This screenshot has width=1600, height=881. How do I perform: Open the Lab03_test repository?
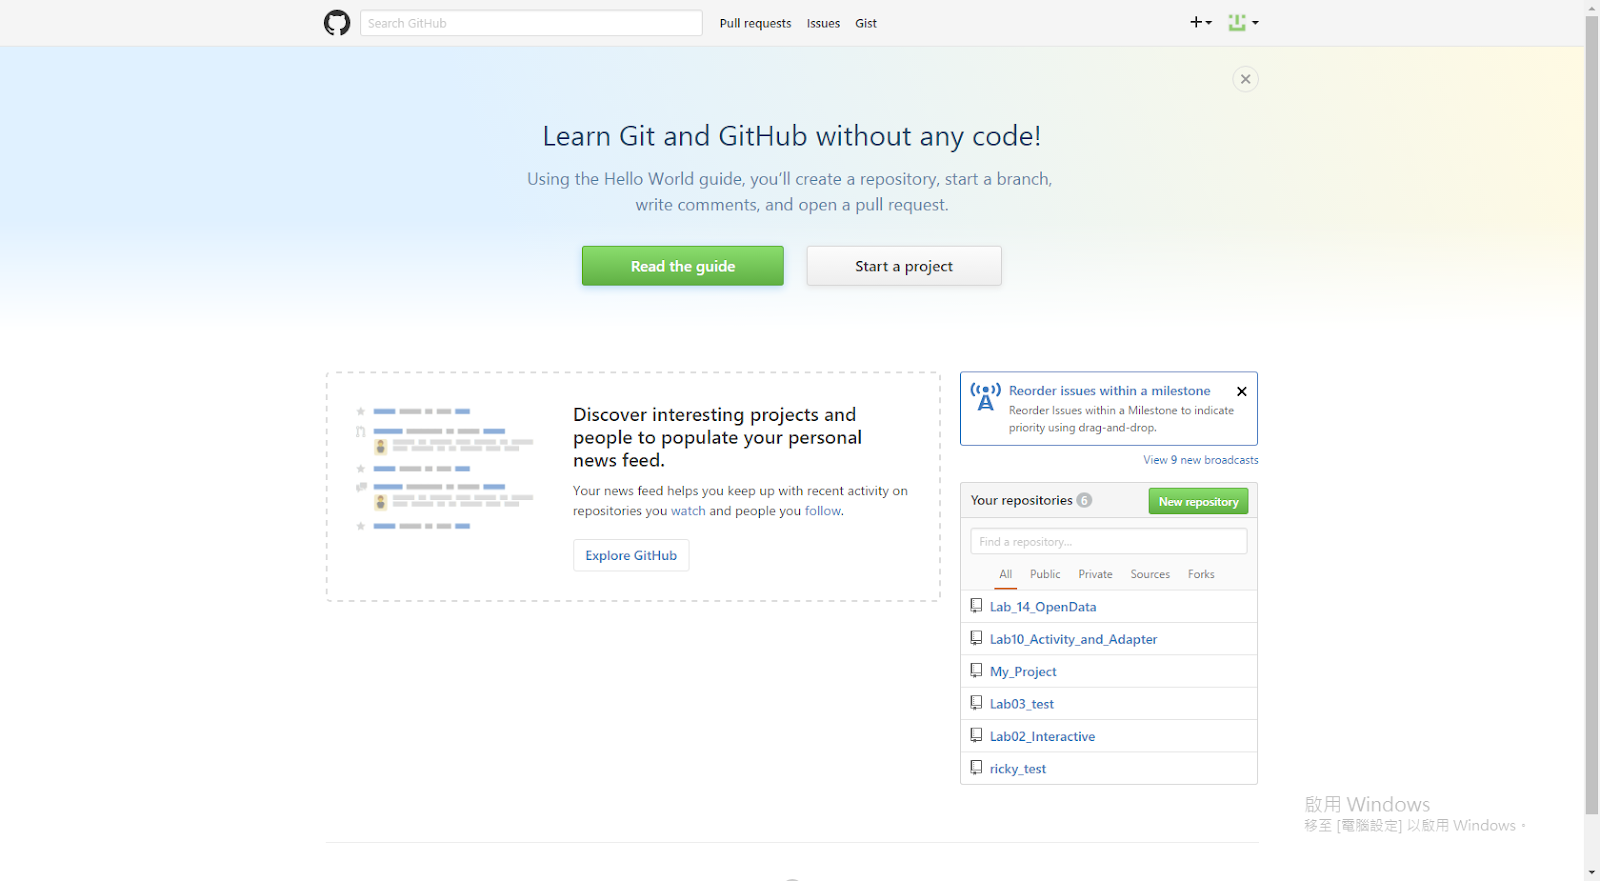(1022, 704)
